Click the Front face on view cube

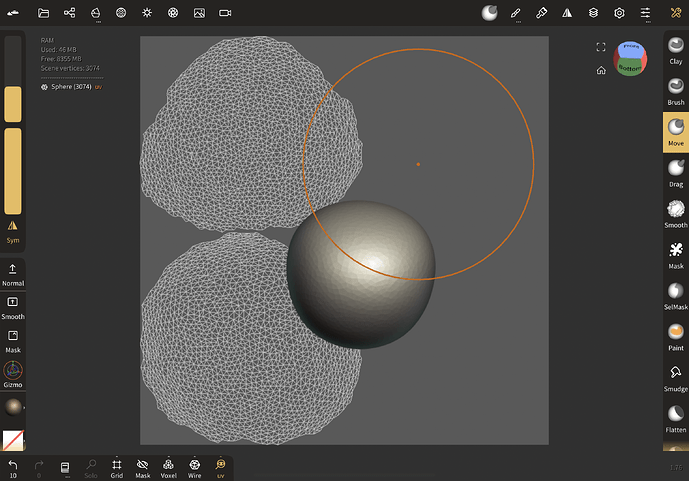631,49
